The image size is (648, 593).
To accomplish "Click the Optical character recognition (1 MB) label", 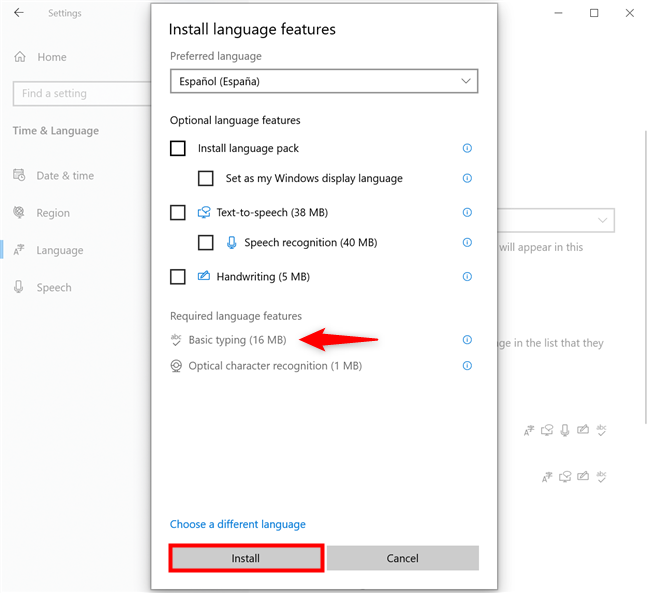I will 275,366.
